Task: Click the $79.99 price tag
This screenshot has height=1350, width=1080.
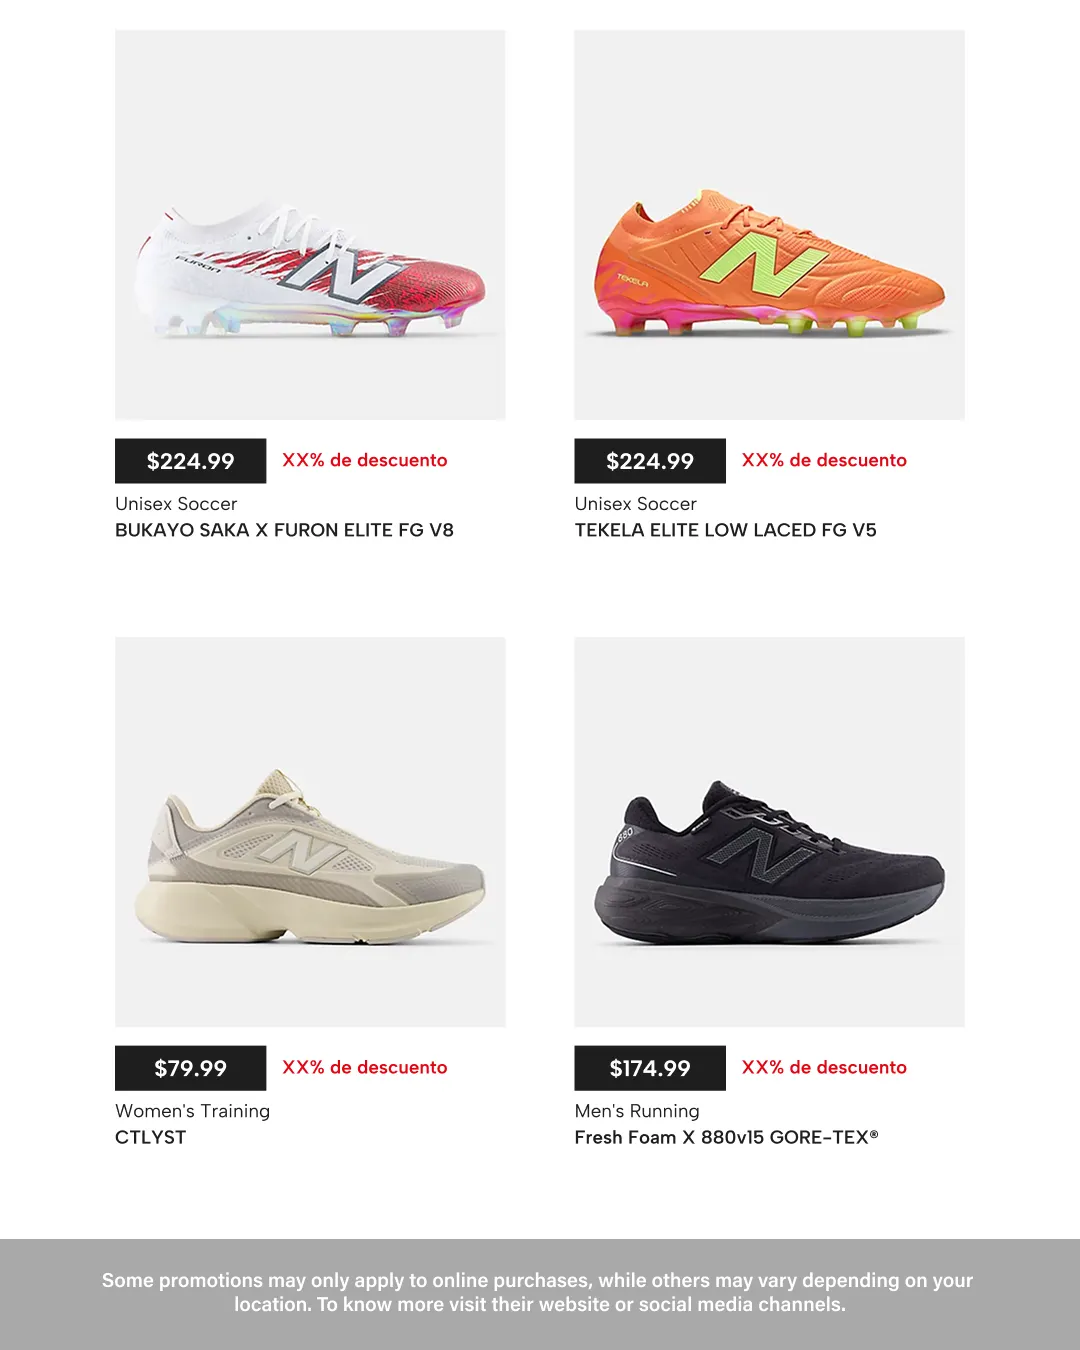Action: pyautogui.click(x=190, y=1068)
